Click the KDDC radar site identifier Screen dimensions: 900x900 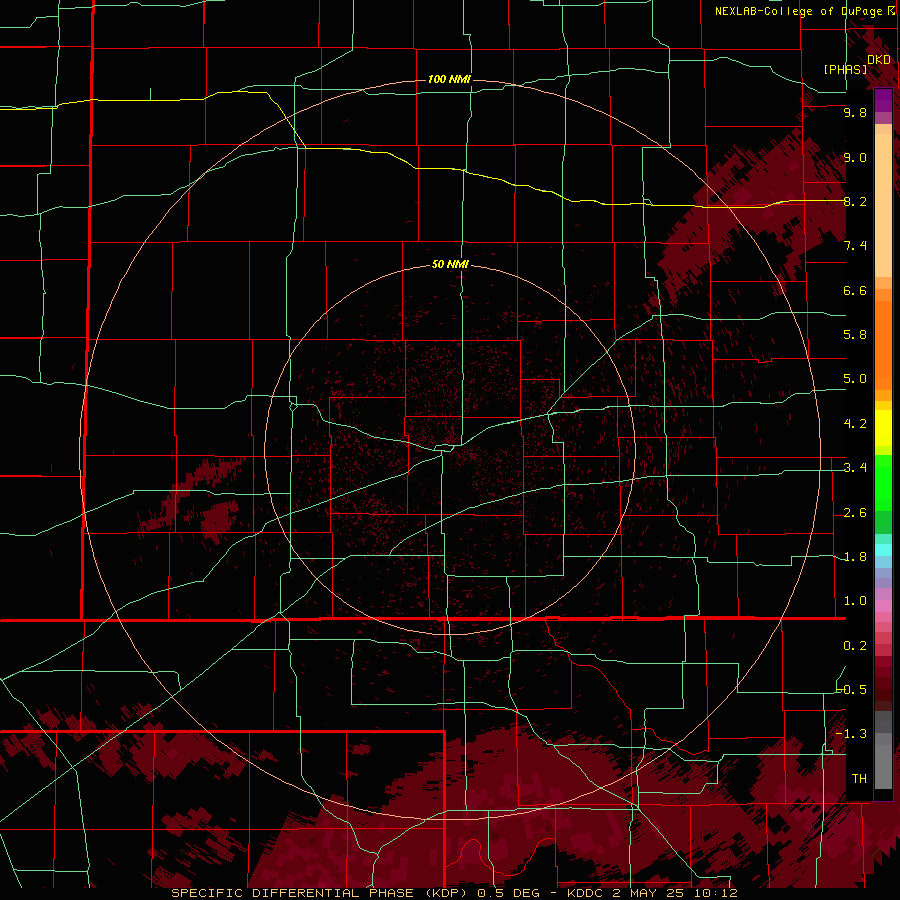(584, 893)
